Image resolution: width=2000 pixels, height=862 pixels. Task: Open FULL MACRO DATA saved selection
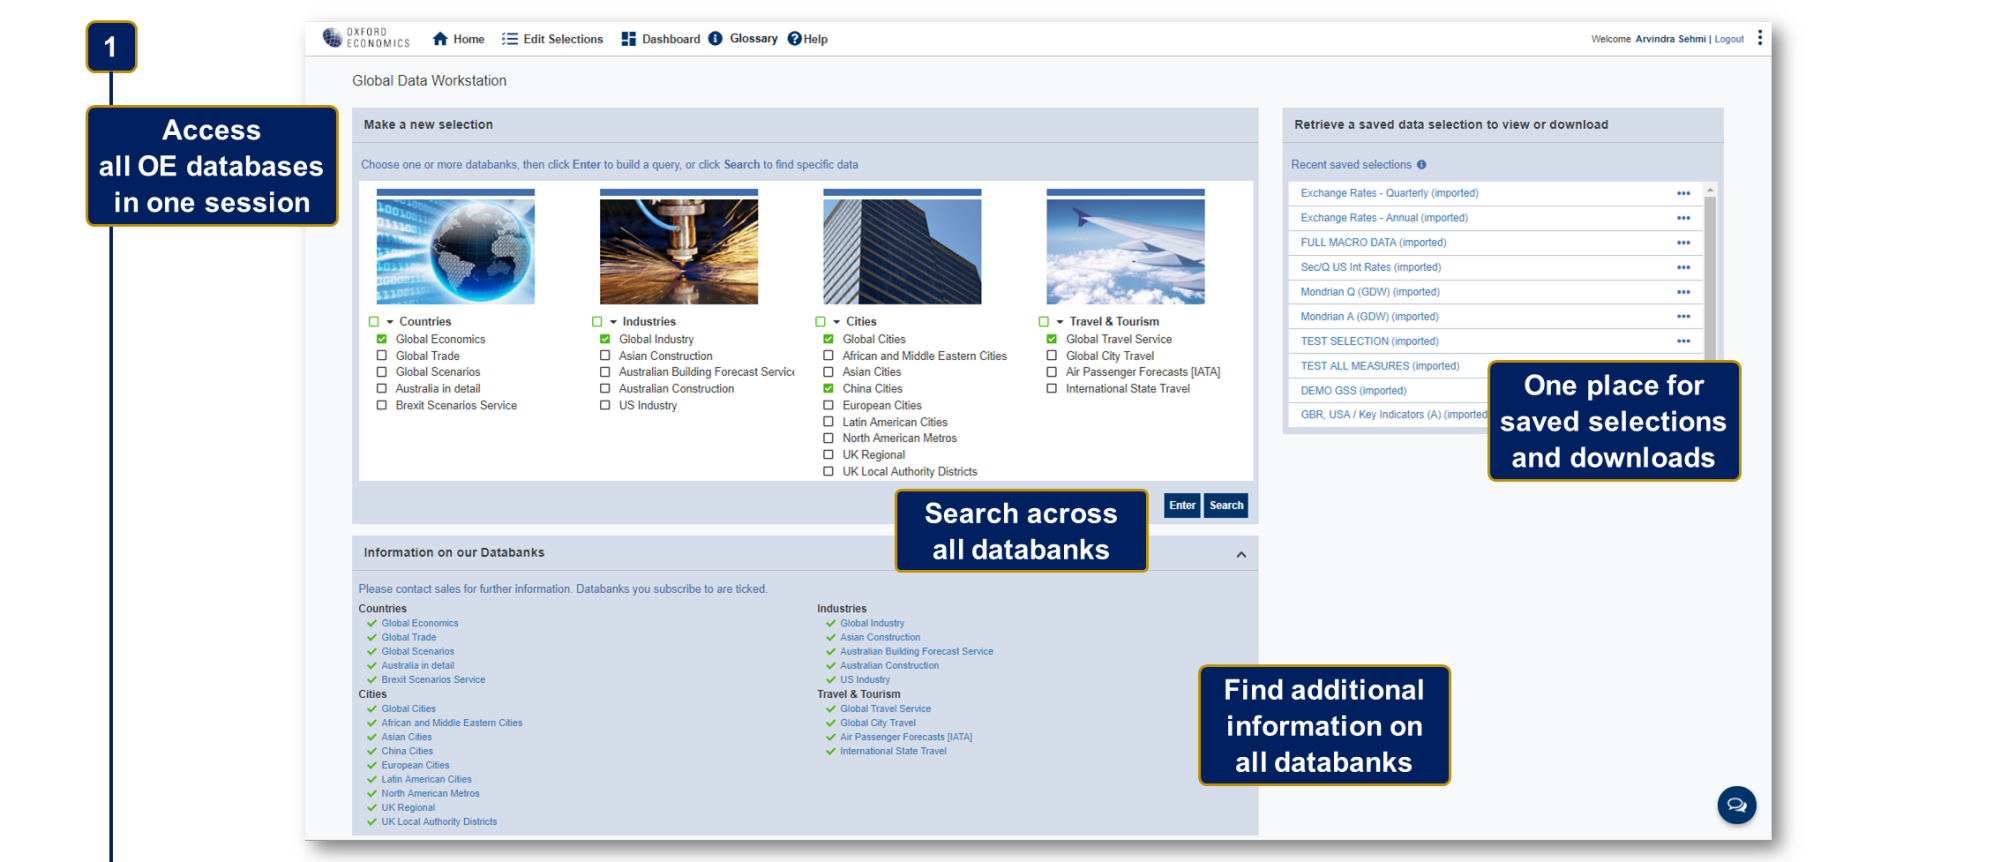[1373, 243]
